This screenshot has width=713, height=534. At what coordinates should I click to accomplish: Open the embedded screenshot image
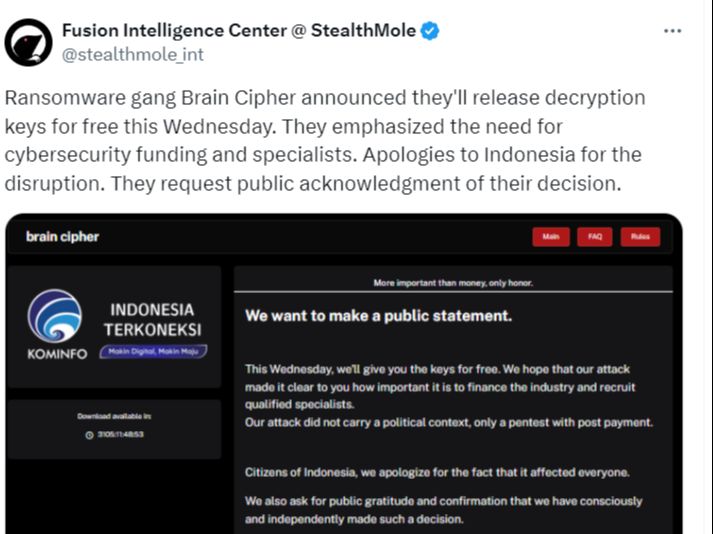tap(344, 373)
